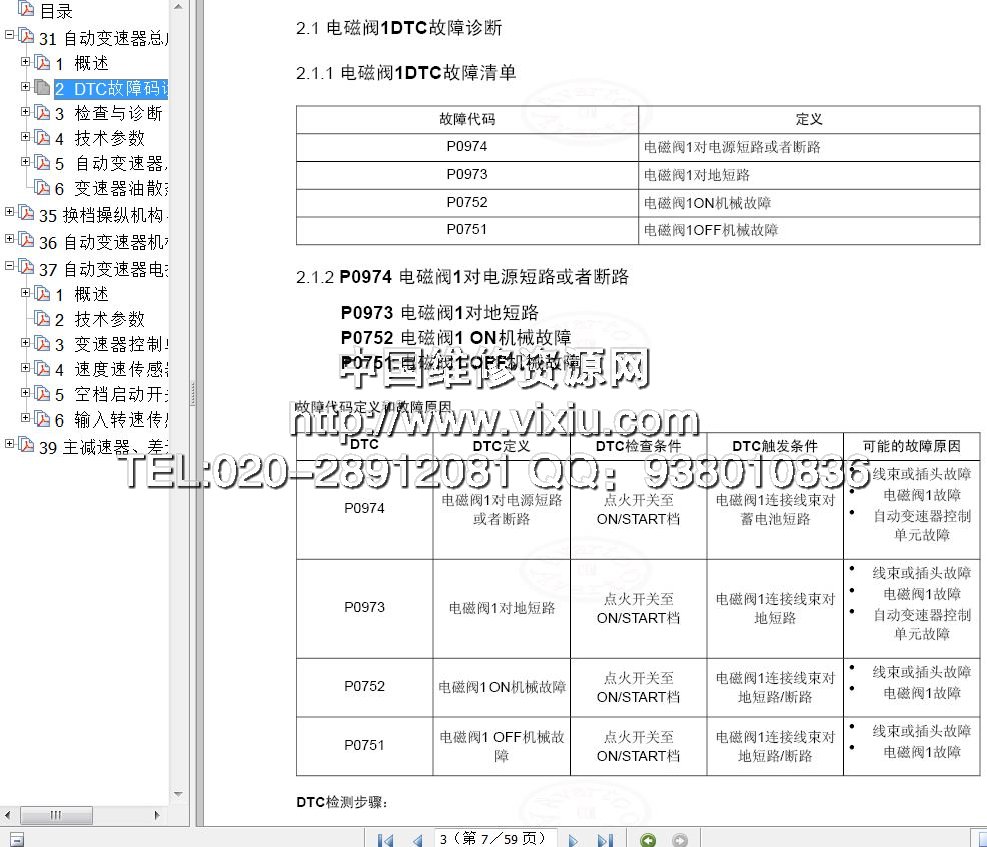This screenshot has height=847, width=987.
Task: Click the PDF bookmark icon beside 目录
Action: tap(27, 10)
